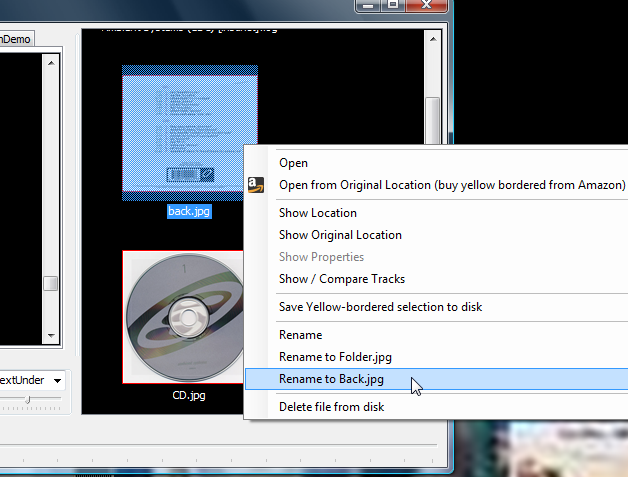Select Show Original Location menu item
Viewport: 628px width, 477px height.
click(437, 235)
